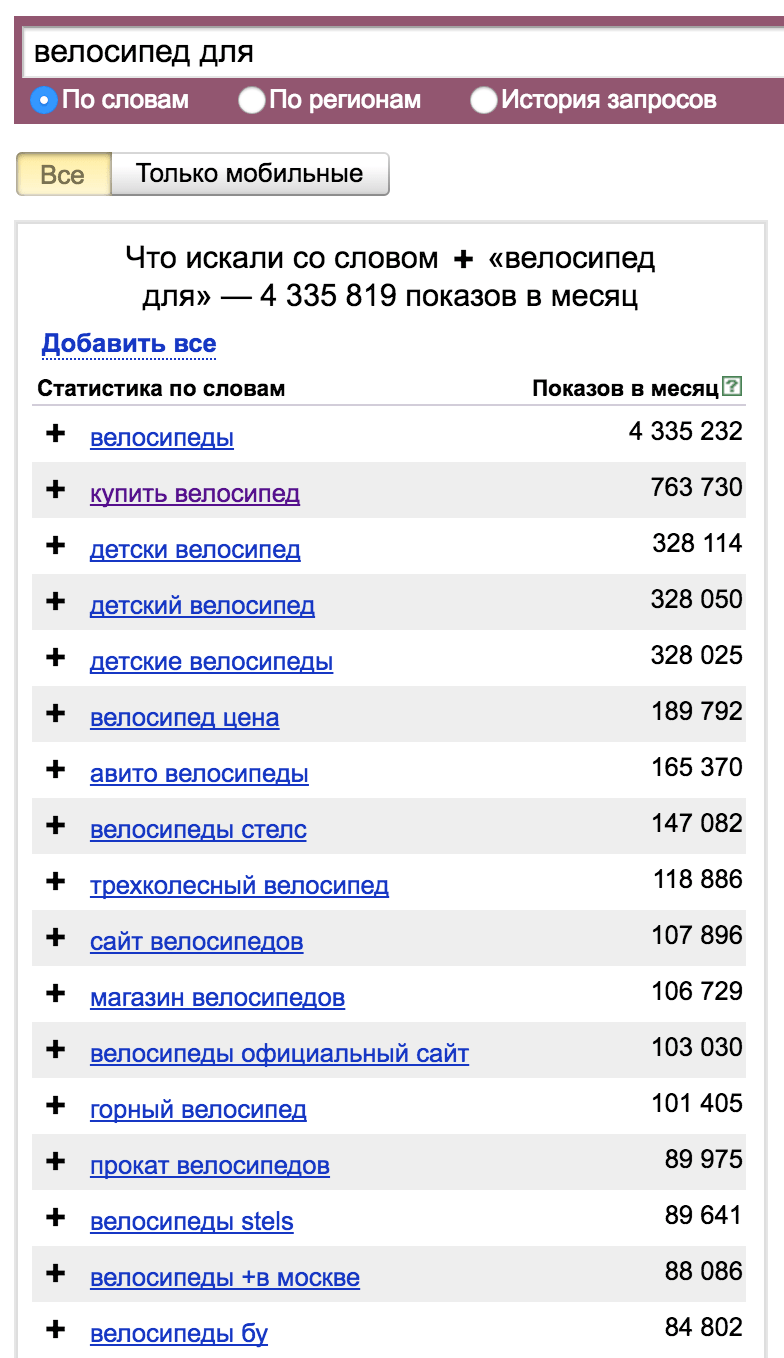Choose 'История запросов' radio button
The height and width of the screenshot is (1358, 784).
pyautogui.click(x=484, y=100)
